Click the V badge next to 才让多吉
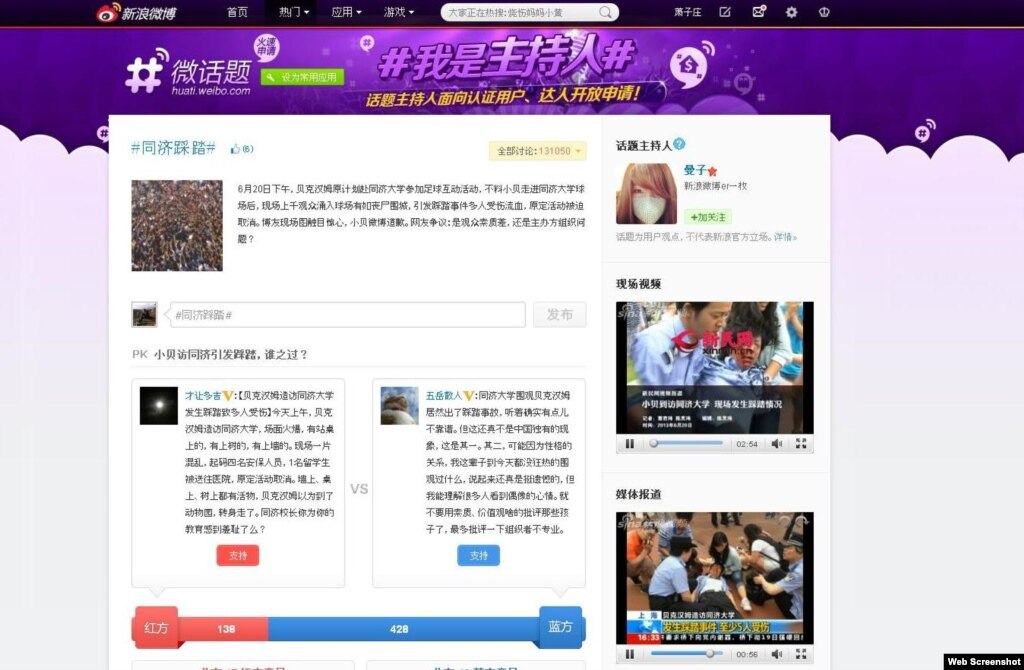Screen dimensions: 1024x670 pyautogui.click(x=228, y=396)
